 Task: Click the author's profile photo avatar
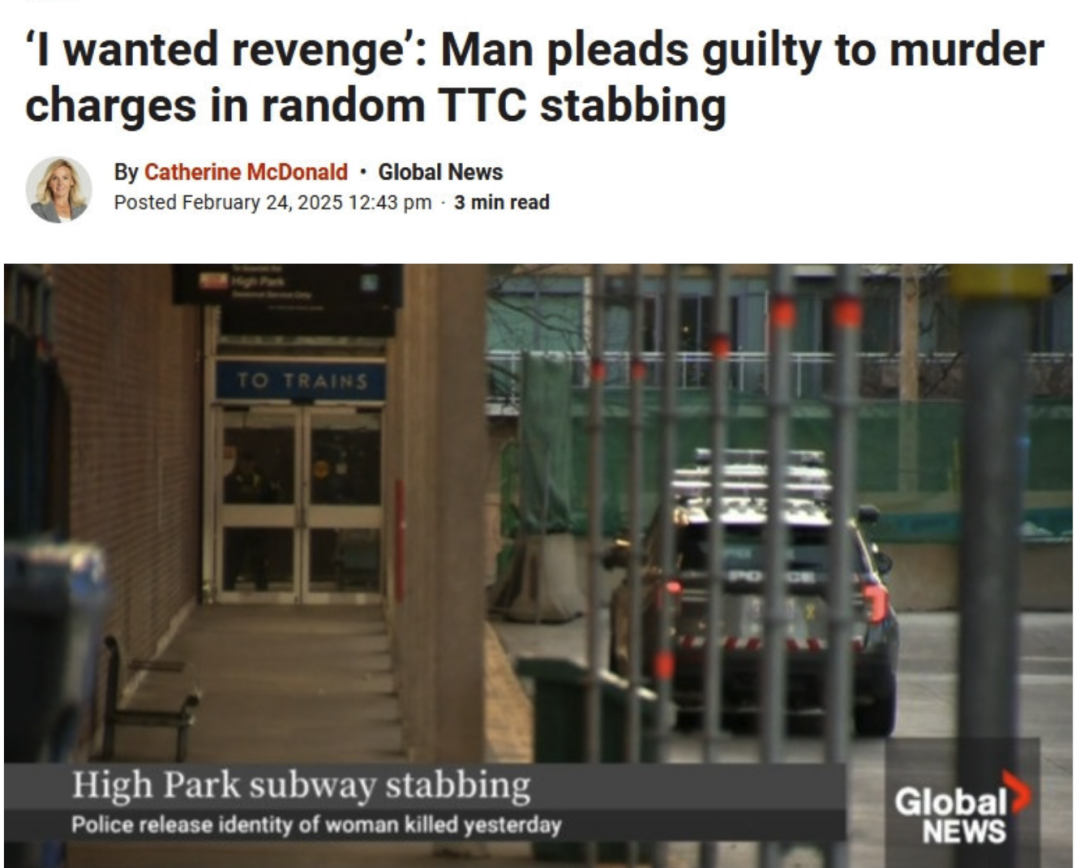(x=59, y=189)
